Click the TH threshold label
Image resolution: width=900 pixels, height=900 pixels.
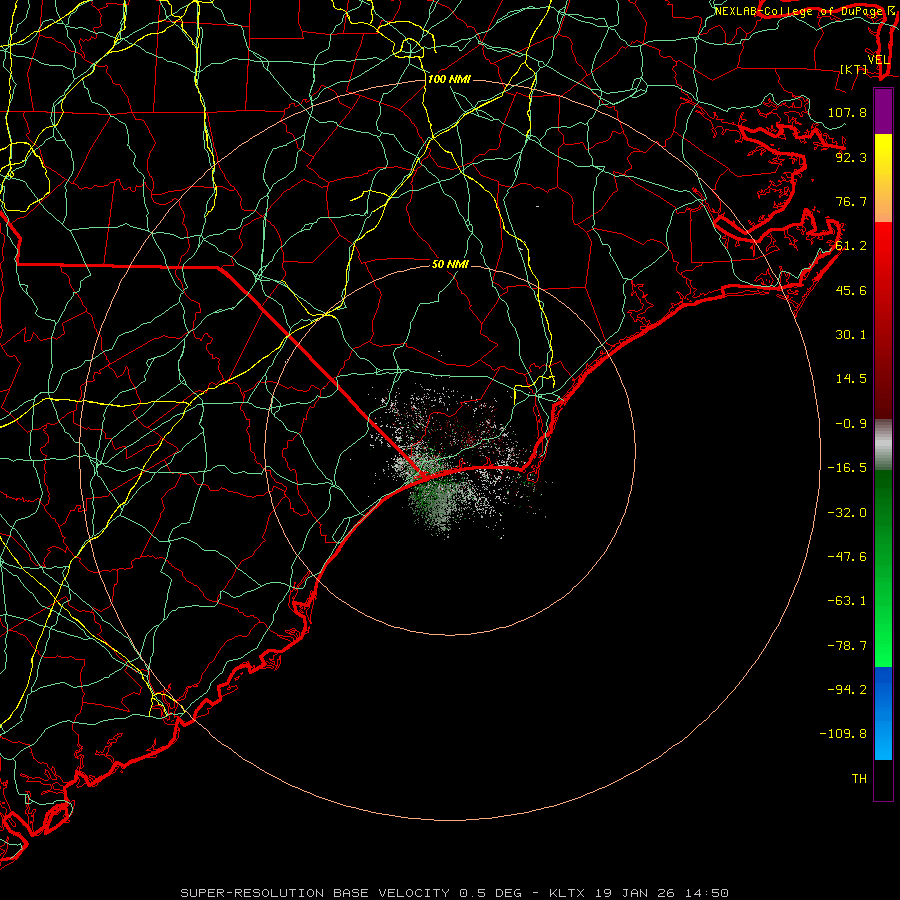tap(859, 779)
